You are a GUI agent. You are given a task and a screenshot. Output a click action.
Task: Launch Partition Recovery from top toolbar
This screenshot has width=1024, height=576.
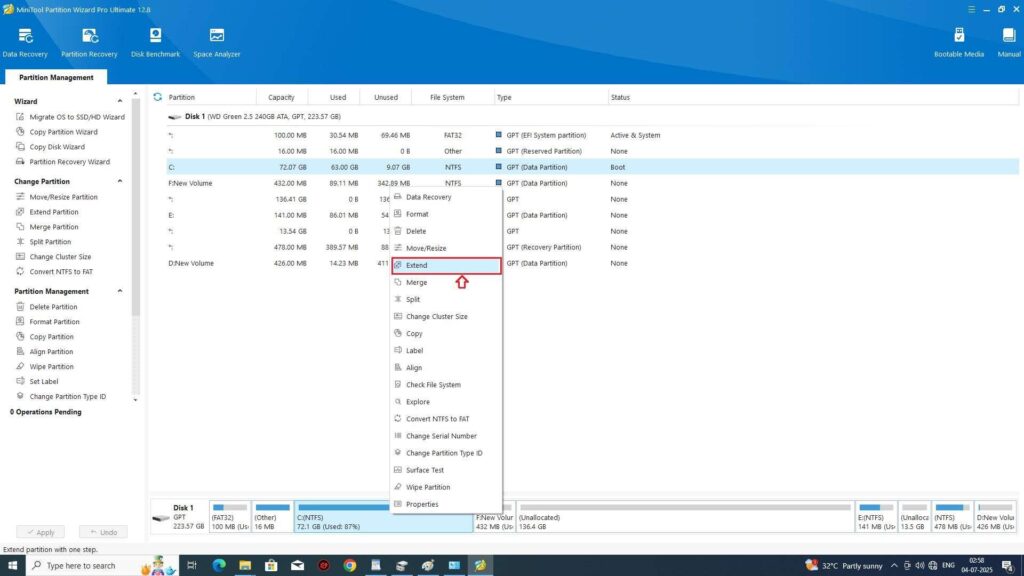click(x=89, y=40)
